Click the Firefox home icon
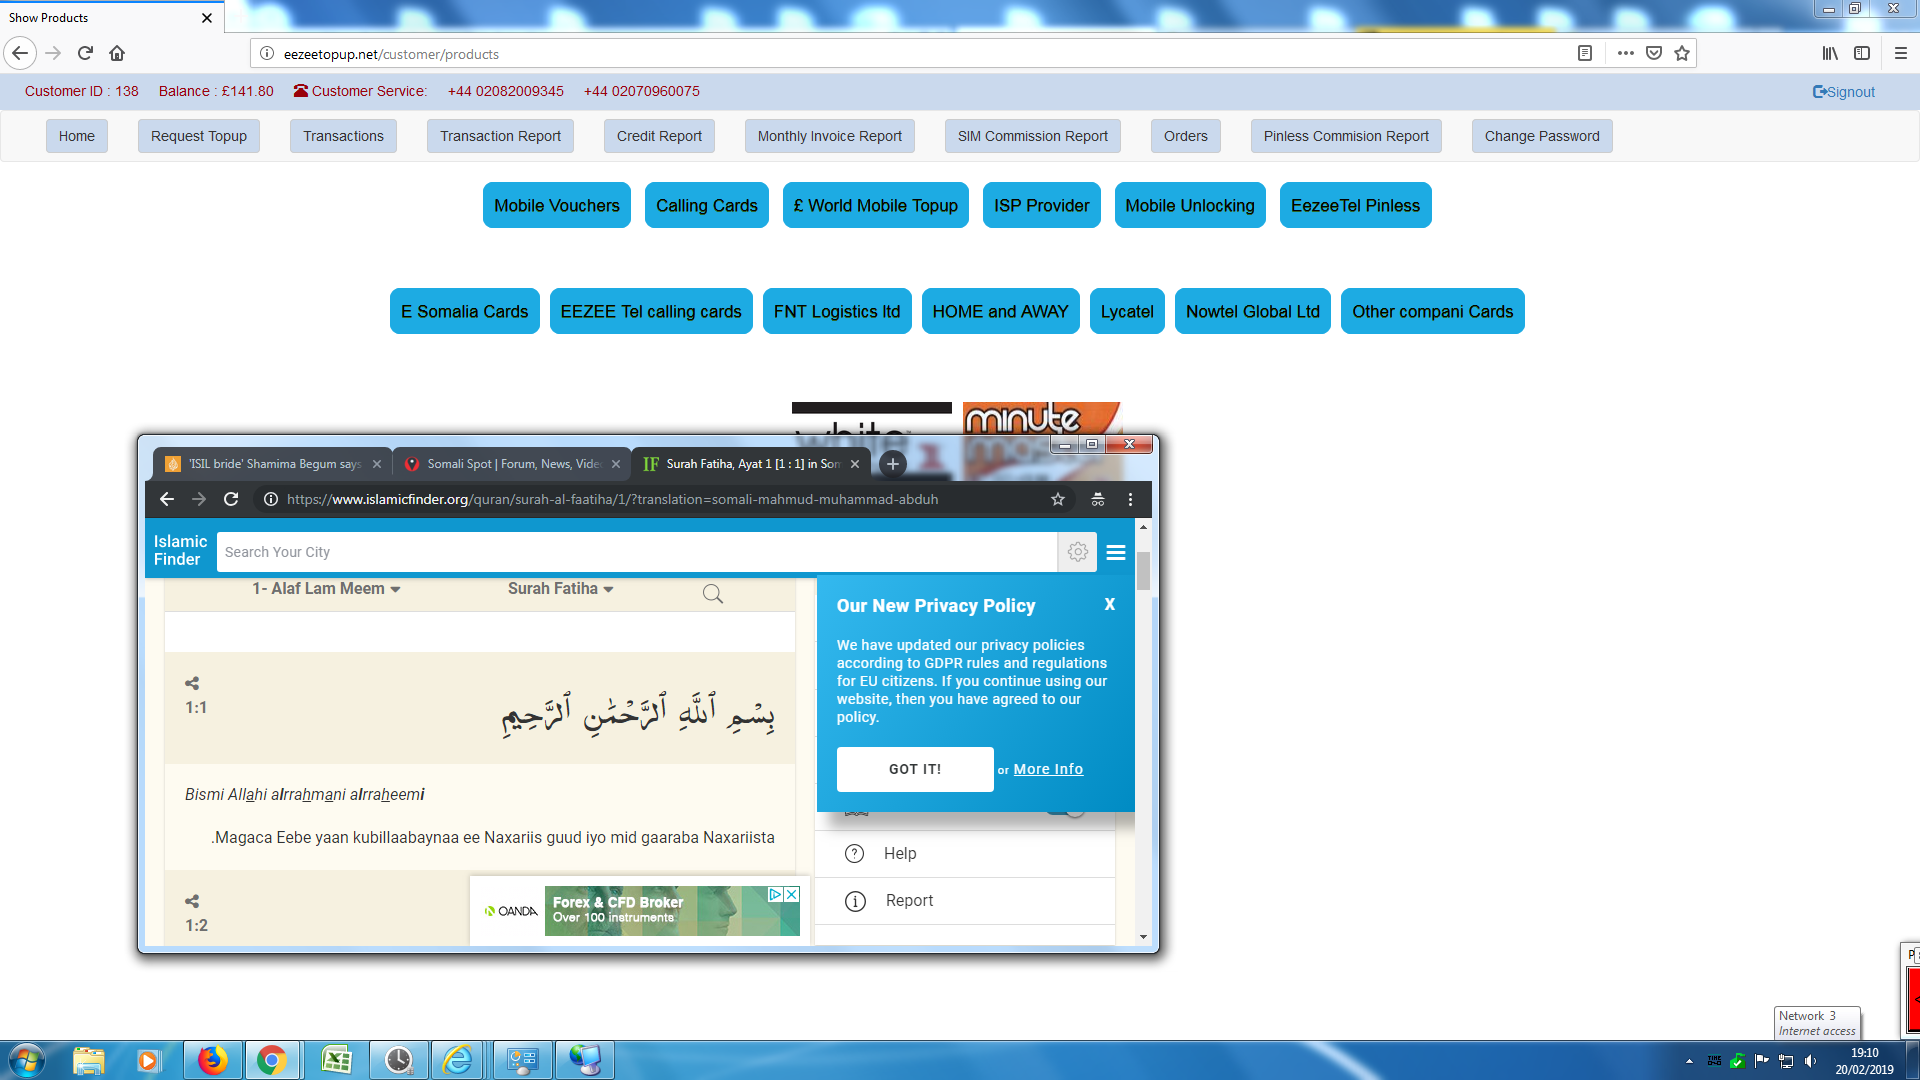Image resolution: width=1920 pixels, height=1080 pixels. pyautogui.click(x=117, y=53)
